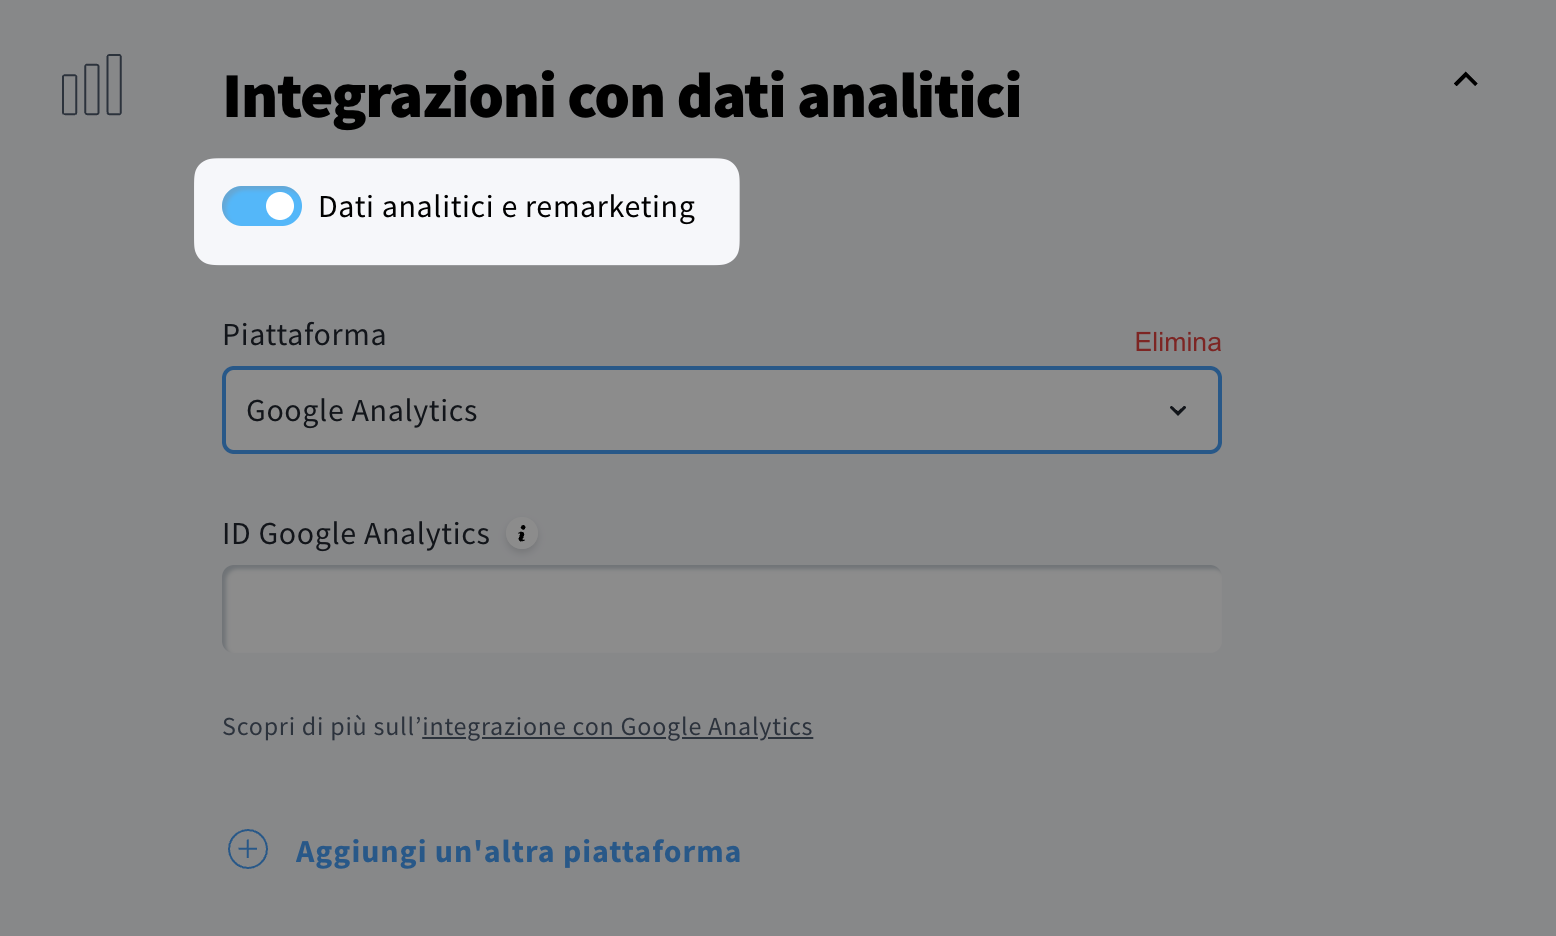Click the 'Integrazioni con dati analitici' heading

pyautogui.click(x=621, y=97)
